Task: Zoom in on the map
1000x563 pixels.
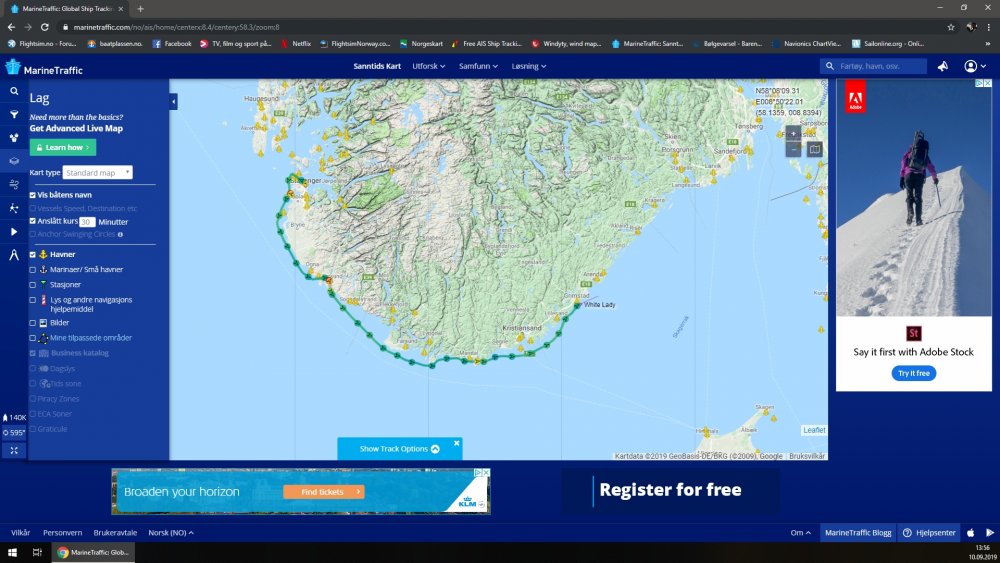Action: pos(793,134)
